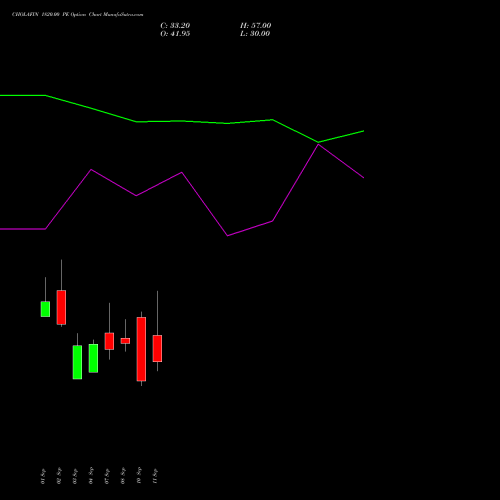Click the 03 Sep date label
Screen dimensions: 500x500
[x=75, y=476]
